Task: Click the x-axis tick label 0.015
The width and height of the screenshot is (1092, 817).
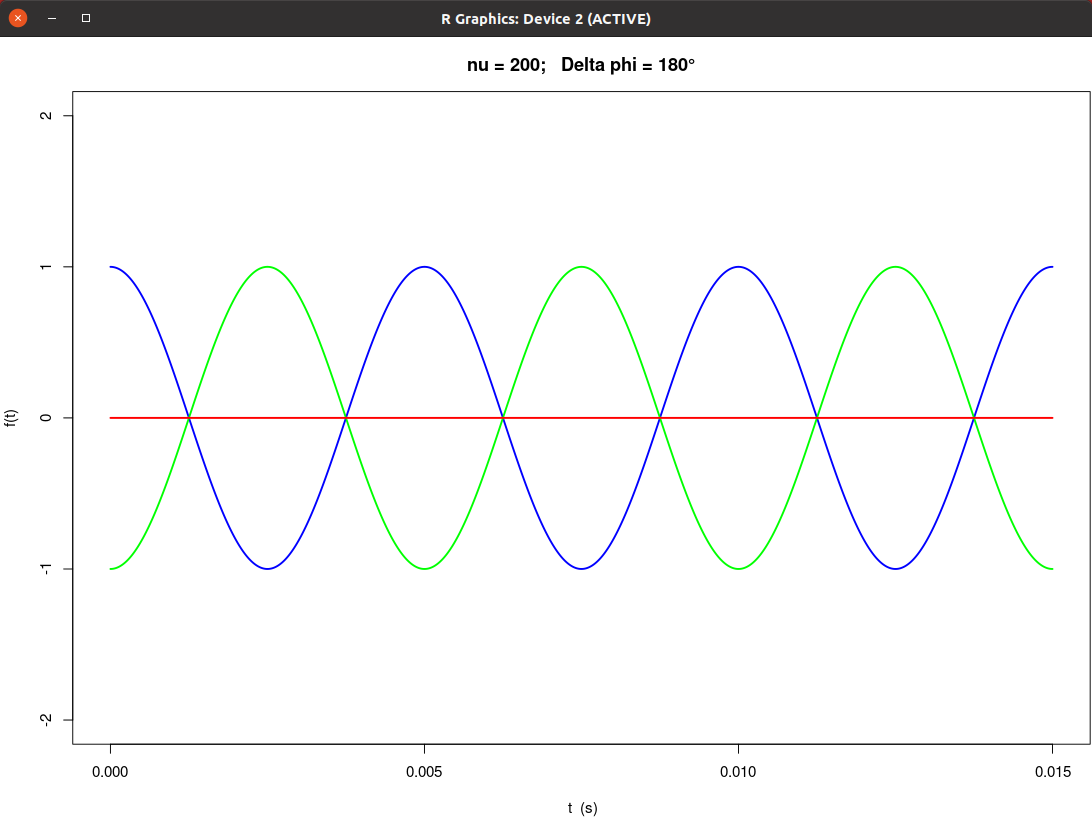Action: (x=1052, y=772)
